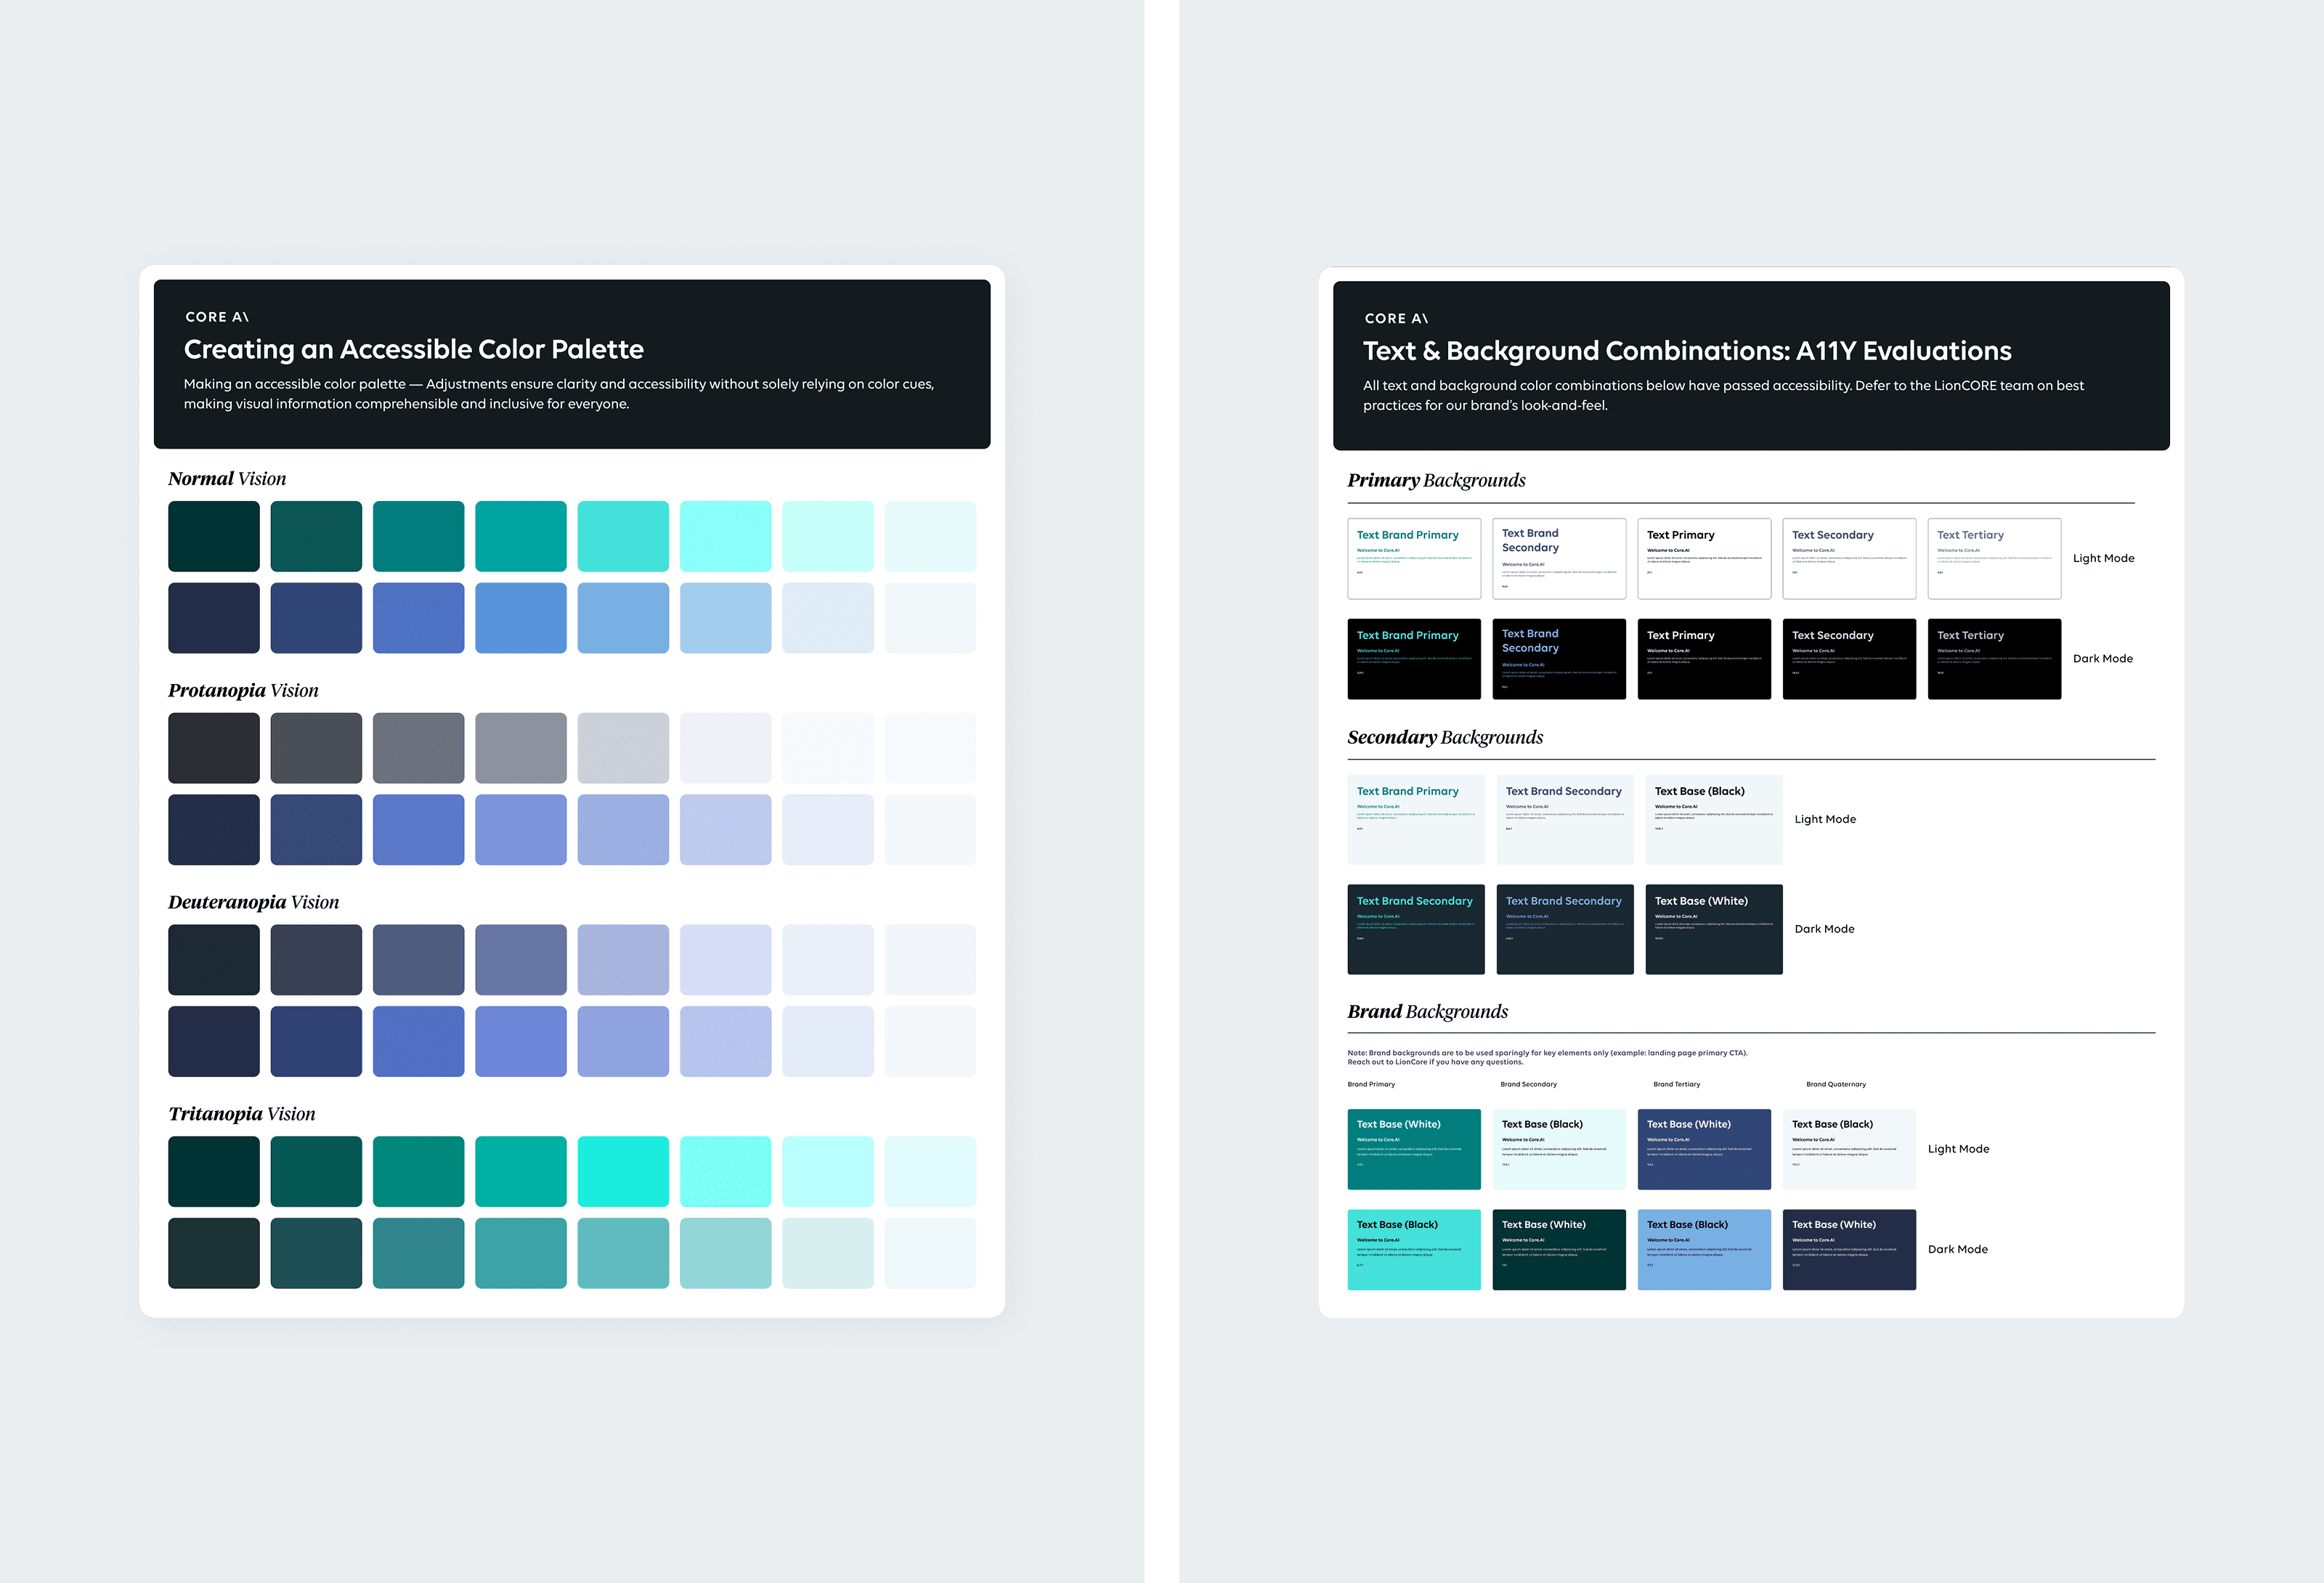Screen dimensions: 2324x1583
Task: Open the light-mode Text Brand Secondary card in Primary Backgrounds
Action: pyautogui.click(x=1559, y=559)
